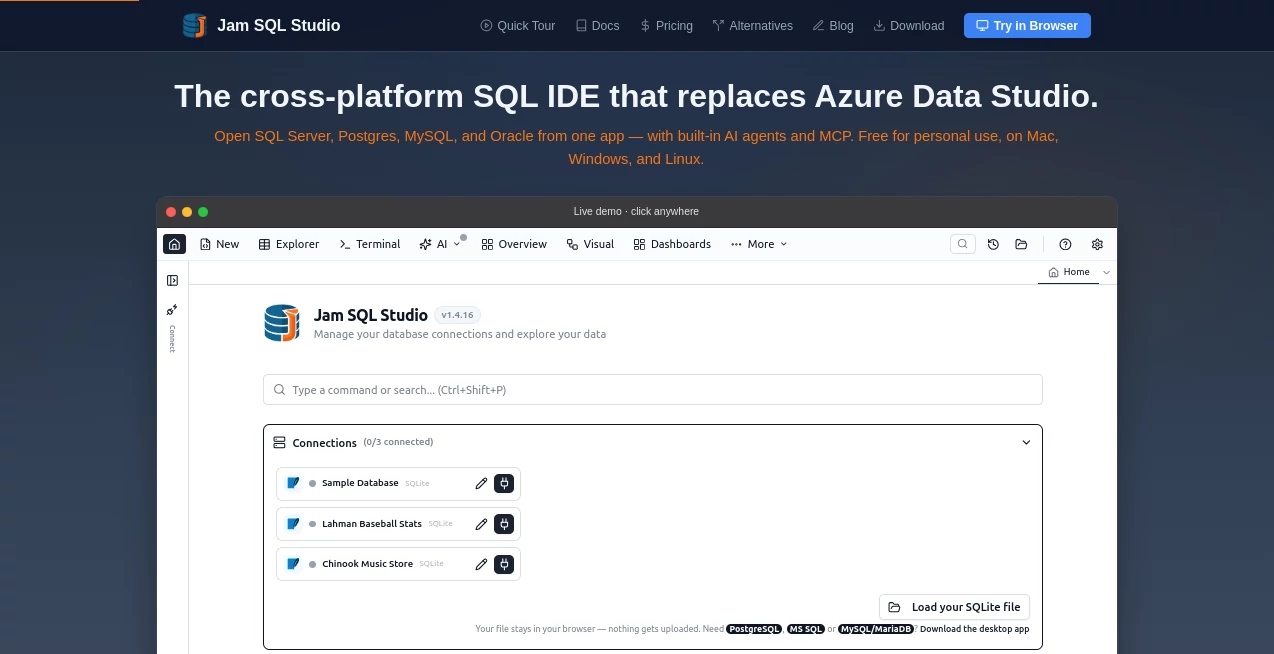1274x654 pixels.
Task: Click the open folder icon in toolbar
Action: point(1021,244)
